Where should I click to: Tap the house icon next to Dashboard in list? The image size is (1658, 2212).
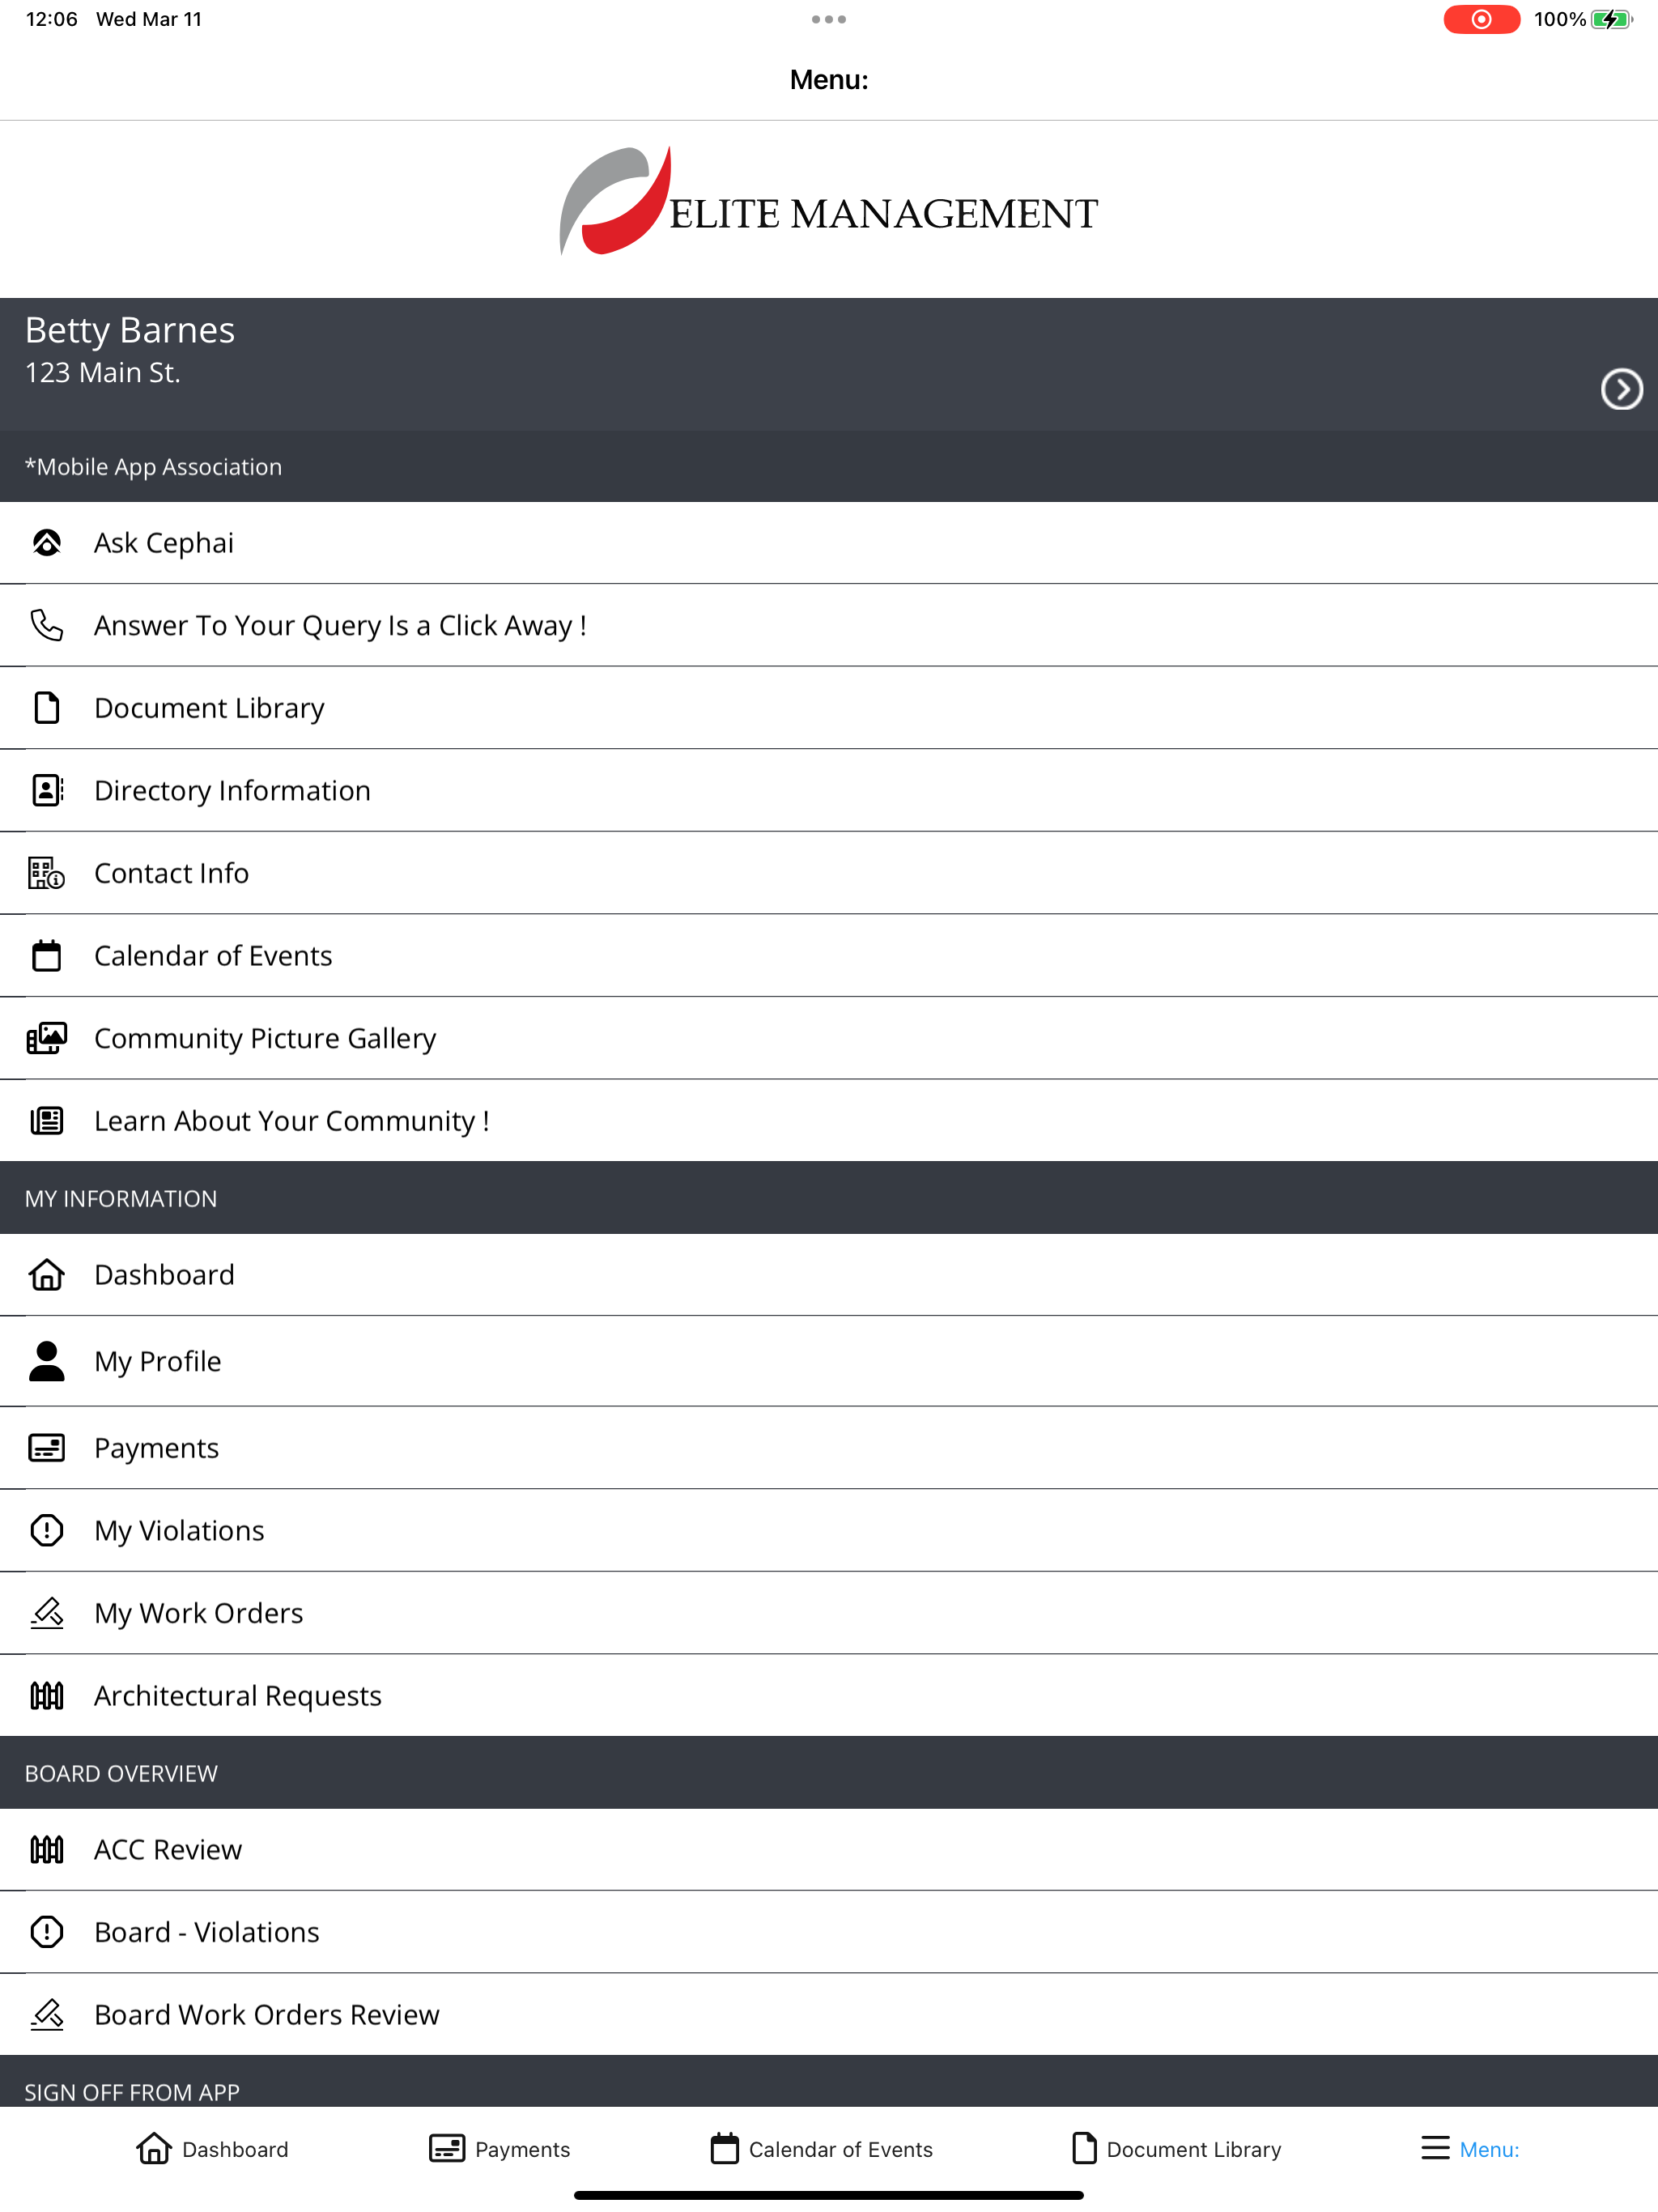[x=47, y=1275]
